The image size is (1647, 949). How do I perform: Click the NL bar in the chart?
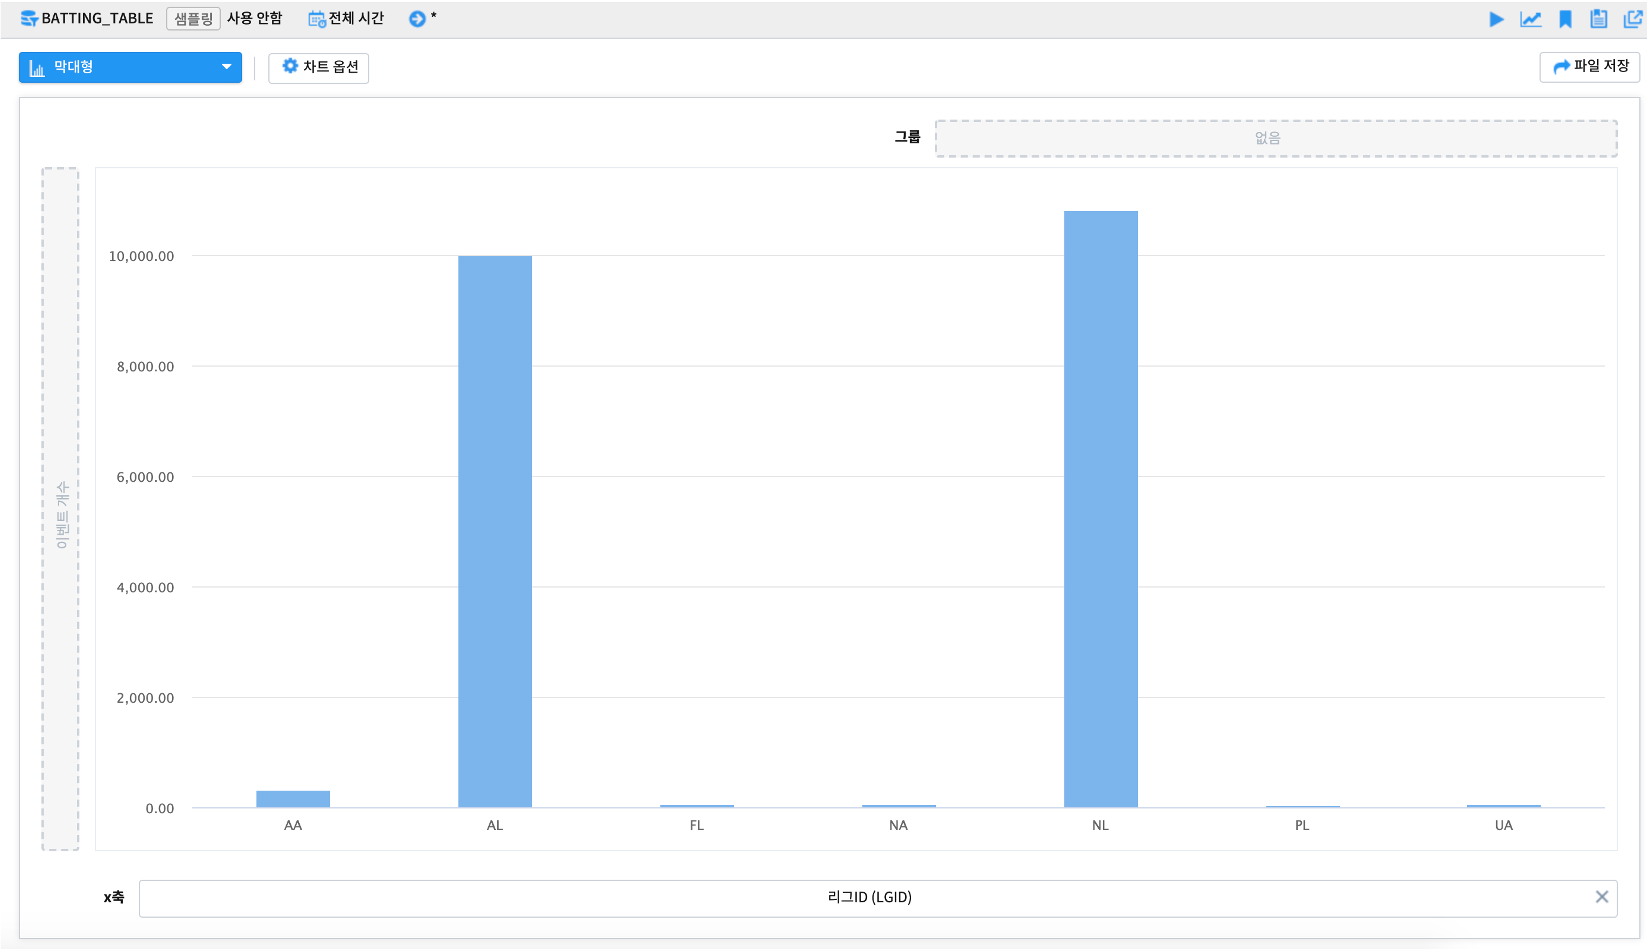[1101, 509]
